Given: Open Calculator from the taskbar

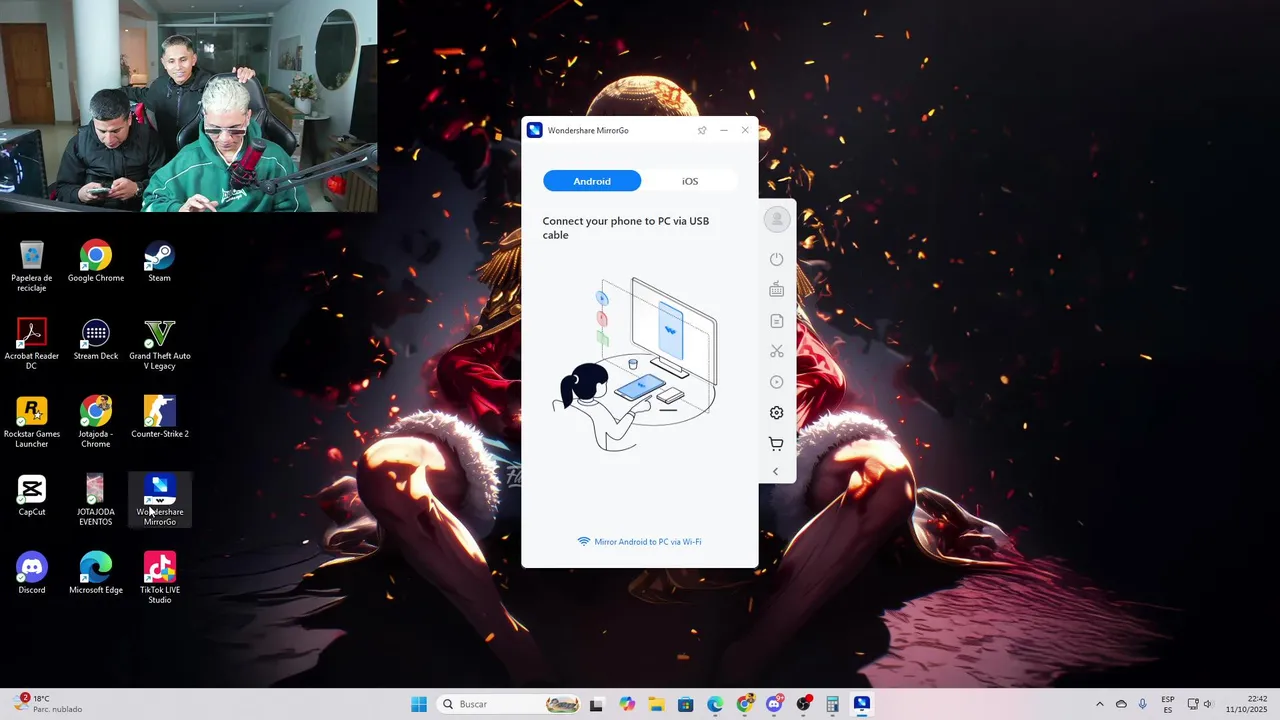Looking at the screenshot, I should (x=832, y=704).
